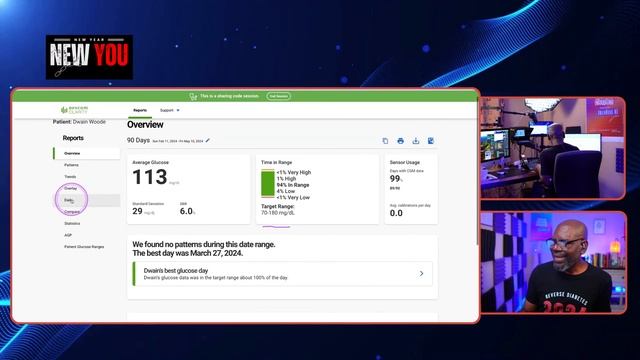Open the Overlay report
640x360 pixels.
(71, 189)
